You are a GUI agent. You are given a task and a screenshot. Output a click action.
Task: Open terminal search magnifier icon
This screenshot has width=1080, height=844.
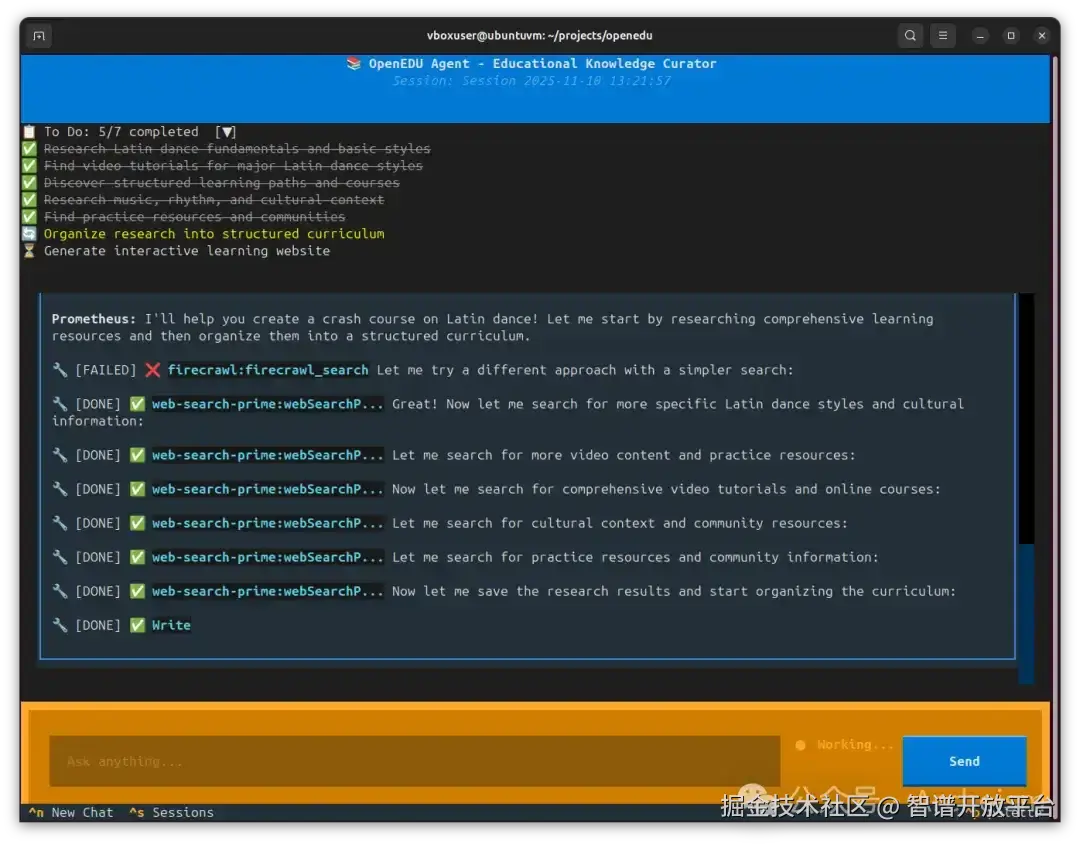coord(910,36)
